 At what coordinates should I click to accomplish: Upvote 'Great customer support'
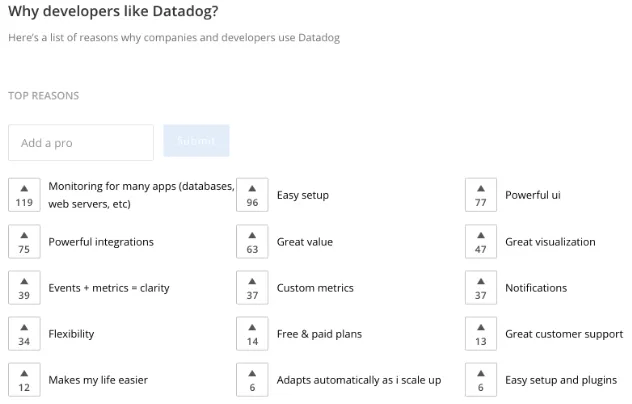pyautogui.click(x=481, y=333)
